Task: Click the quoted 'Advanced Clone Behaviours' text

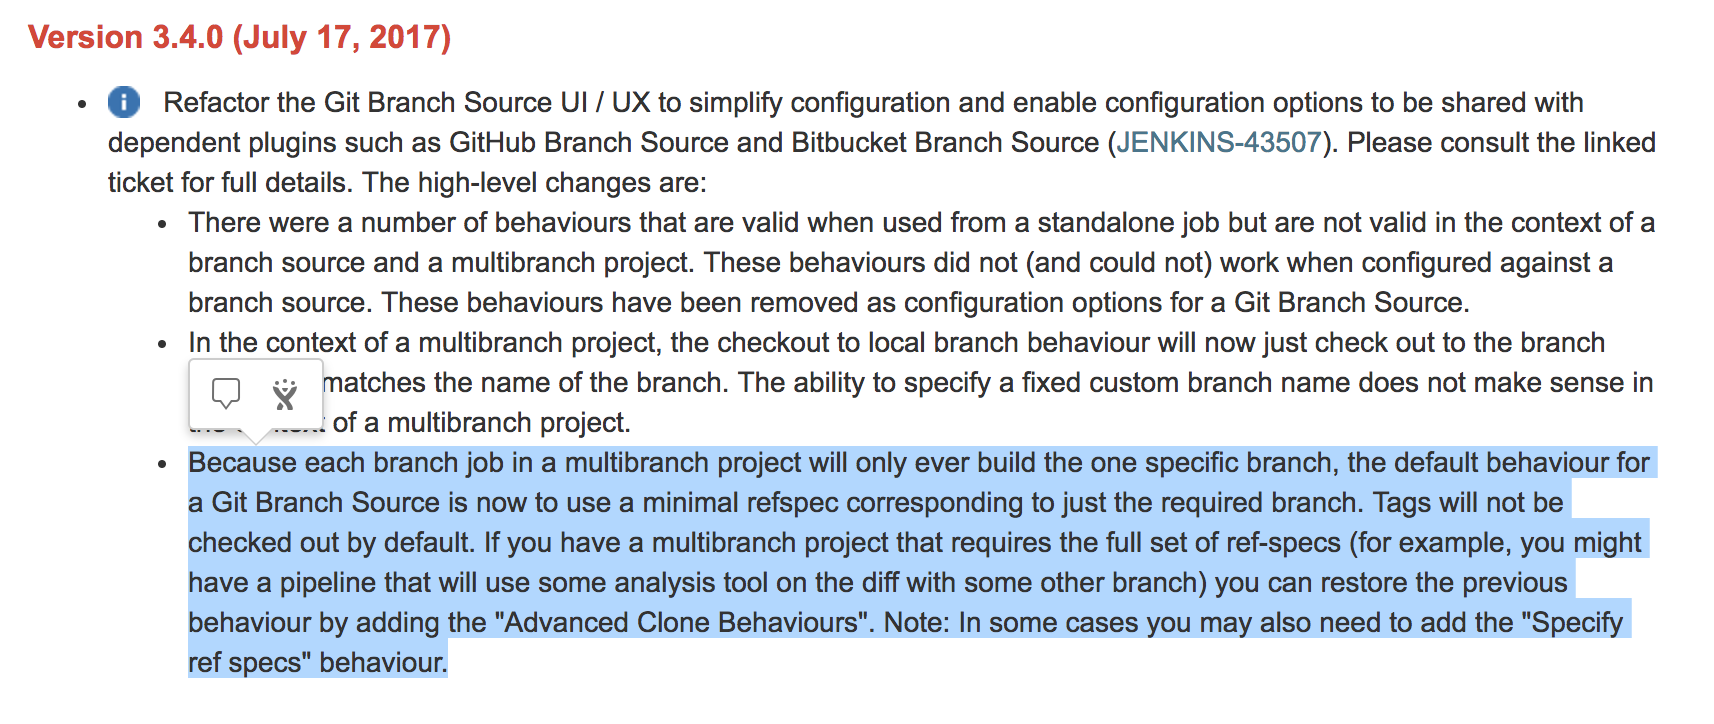Action: [x=682, y=622]
